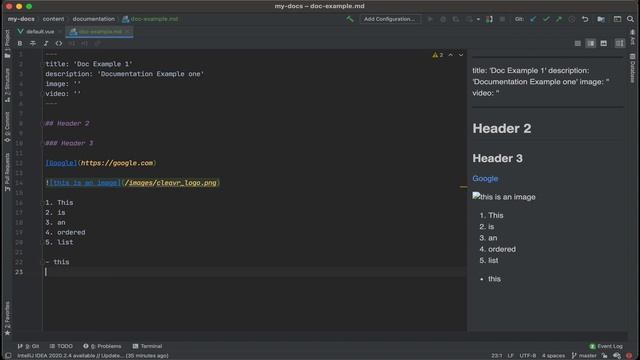Apply italic formatting
This screenshot has width=640, height=360.
pos(46,43)
